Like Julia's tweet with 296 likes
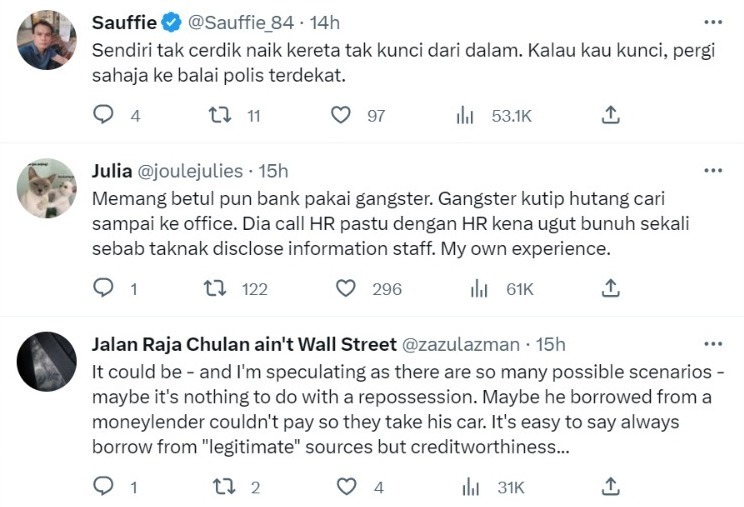Screen dimensions: 744x507 point(346,288)
